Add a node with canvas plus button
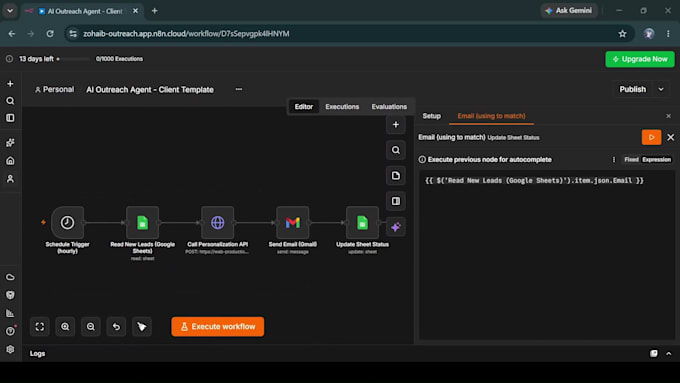This screenshot has width=680, height=383. pyautogui.click(x=396, y=125)
